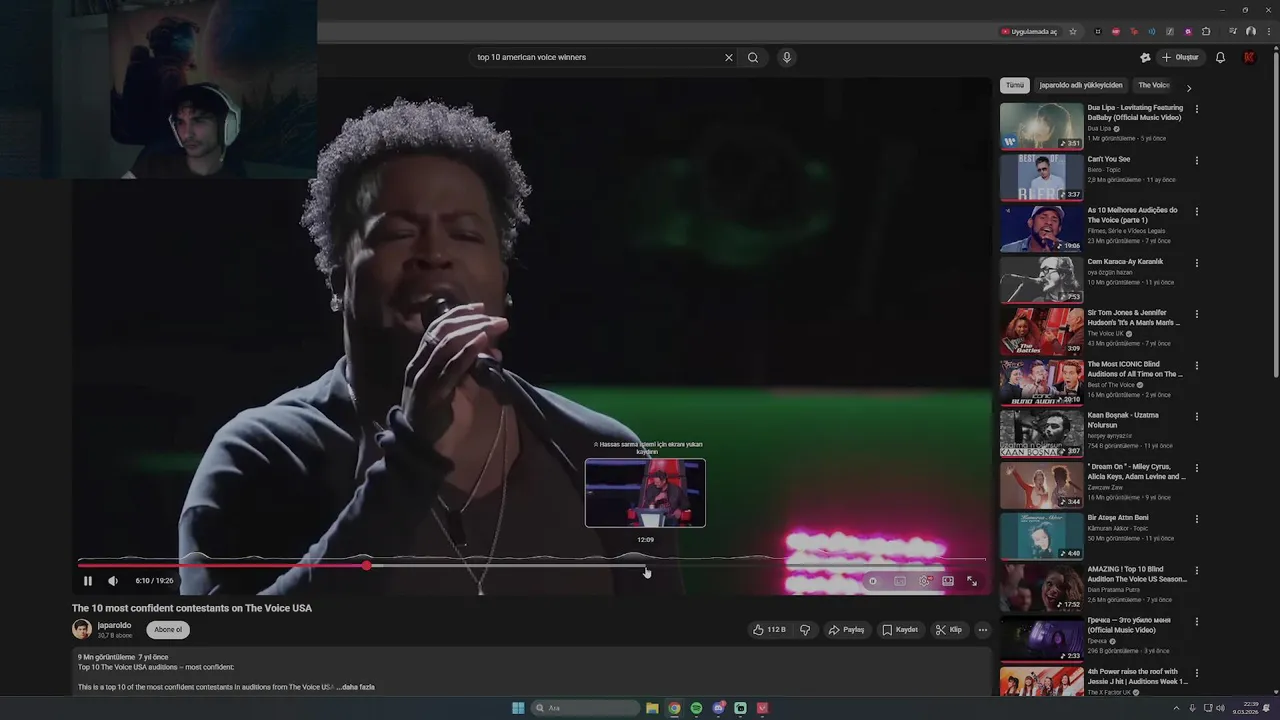The height and width of the screenshot is (720, 1280).
Task: Open options for 'Dream On - Miley Cyrus' video
Action: [x=1197, y=468]
